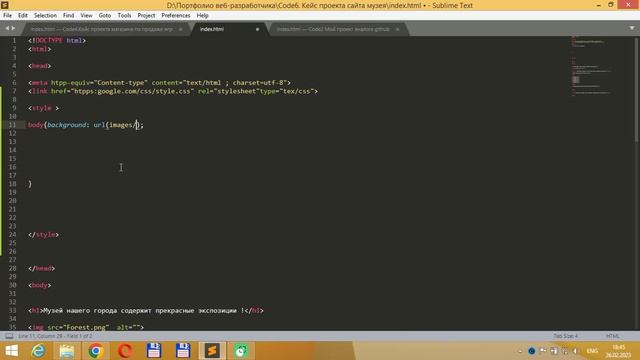Open the File menu
This screenshot has width=640, height=360.
7,16
